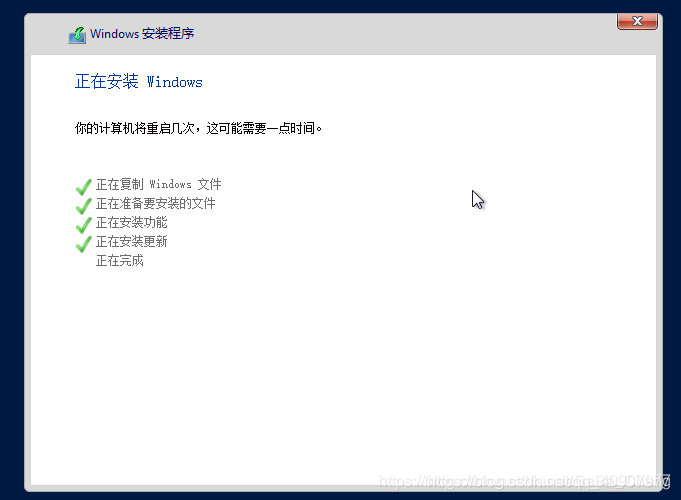Select the 正在安装更新 step text
The height and width of the screenshot is (500, 681).
coord(132,242)
